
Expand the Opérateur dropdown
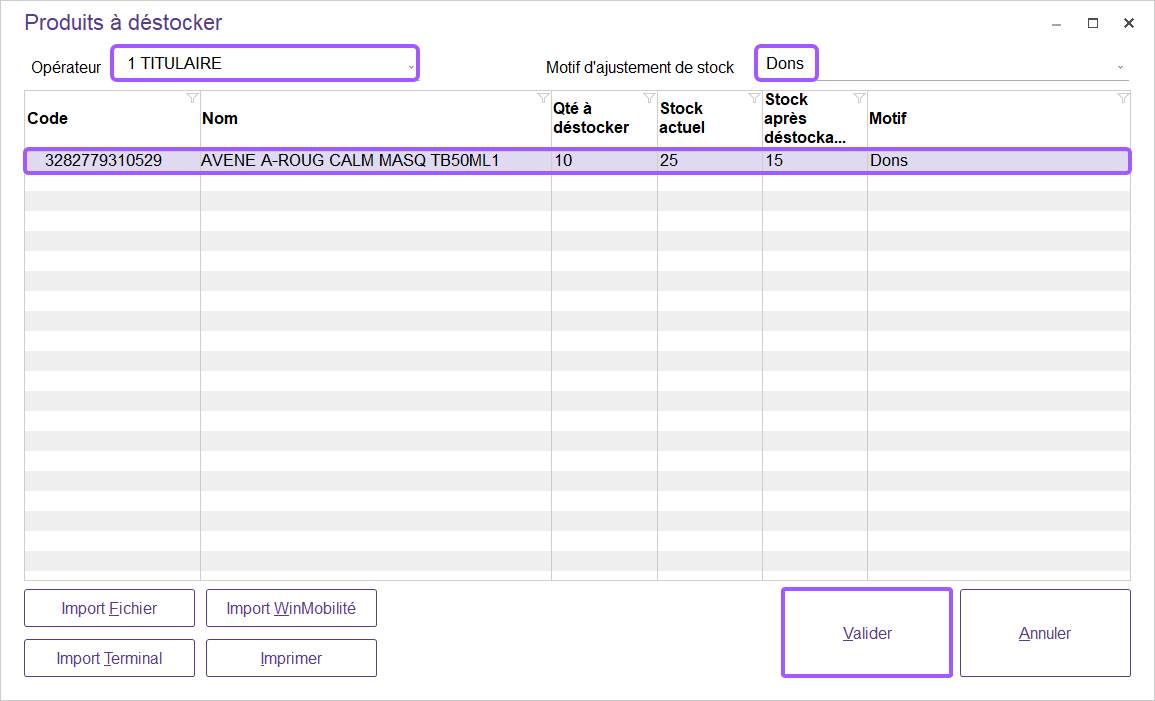coord(410,65)
